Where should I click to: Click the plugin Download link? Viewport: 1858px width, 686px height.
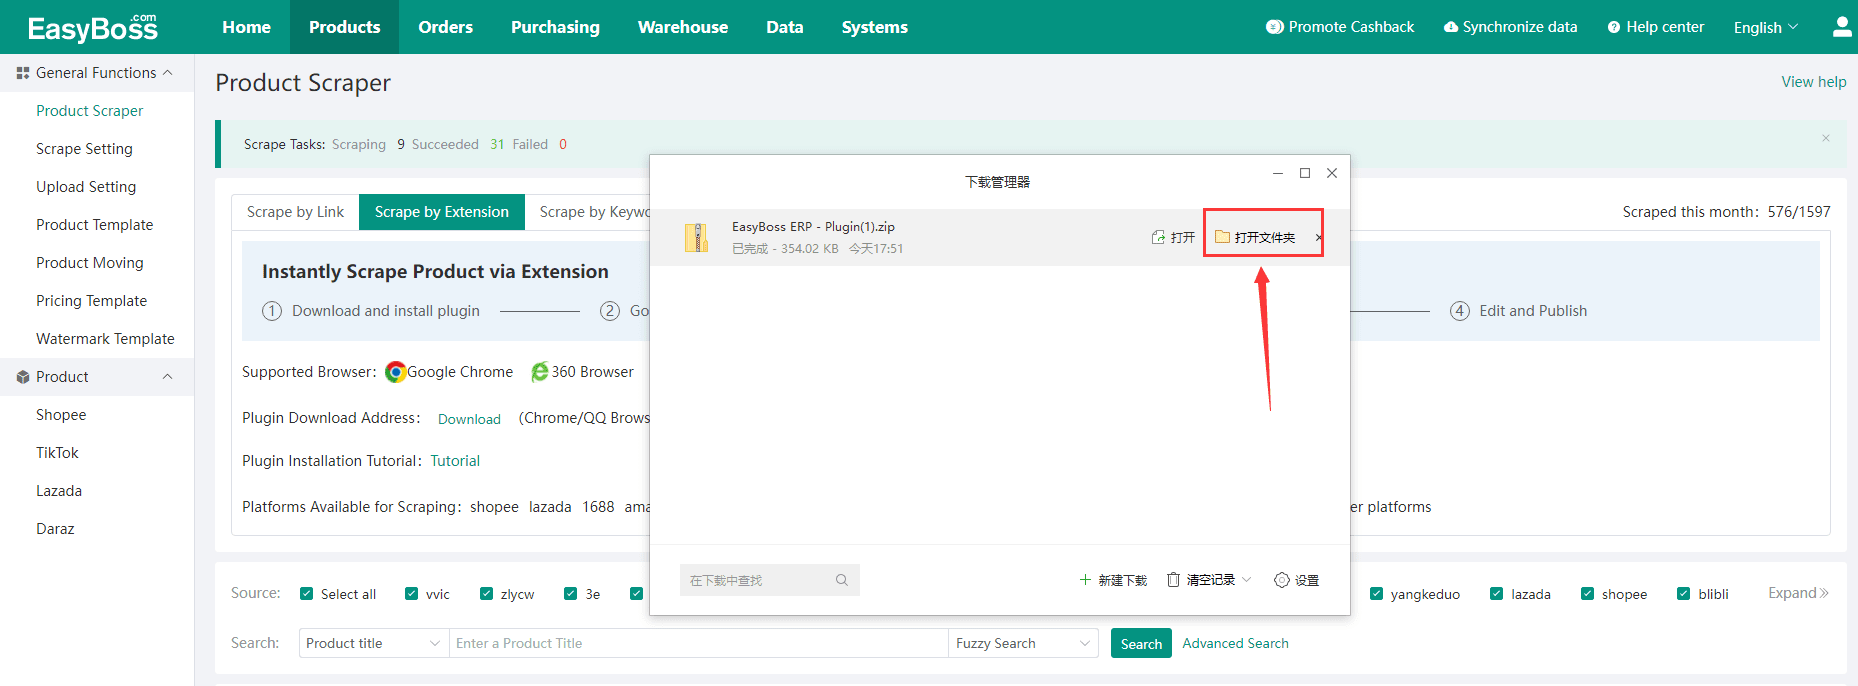tap(469, 419)
